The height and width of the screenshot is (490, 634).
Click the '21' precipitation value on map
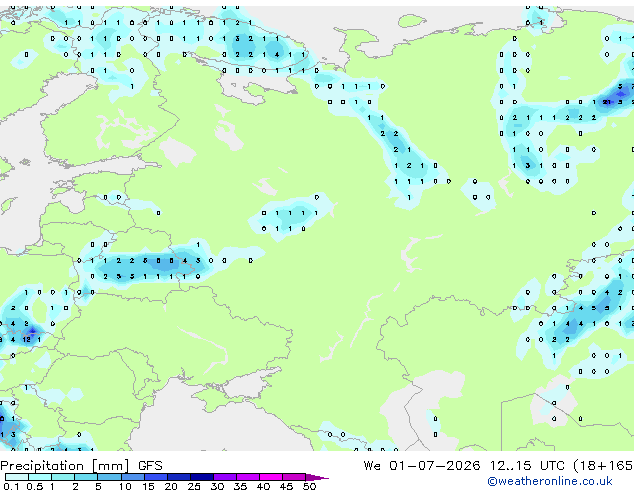[x=607, y=102]
